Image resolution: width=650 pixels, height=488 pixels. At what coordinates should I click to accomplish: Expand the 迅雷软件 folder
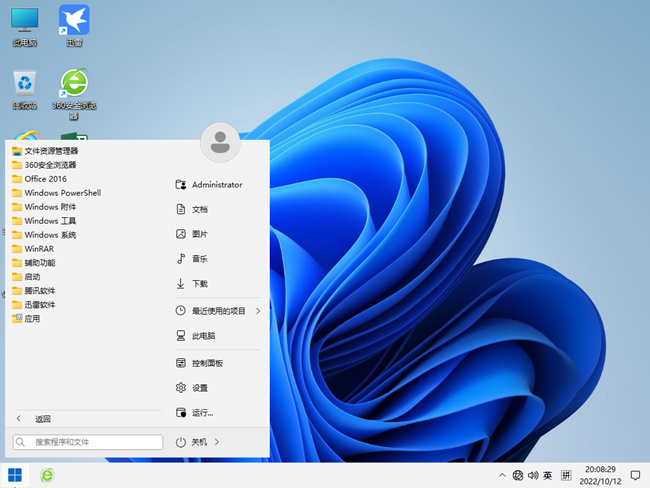pos(34,305)
